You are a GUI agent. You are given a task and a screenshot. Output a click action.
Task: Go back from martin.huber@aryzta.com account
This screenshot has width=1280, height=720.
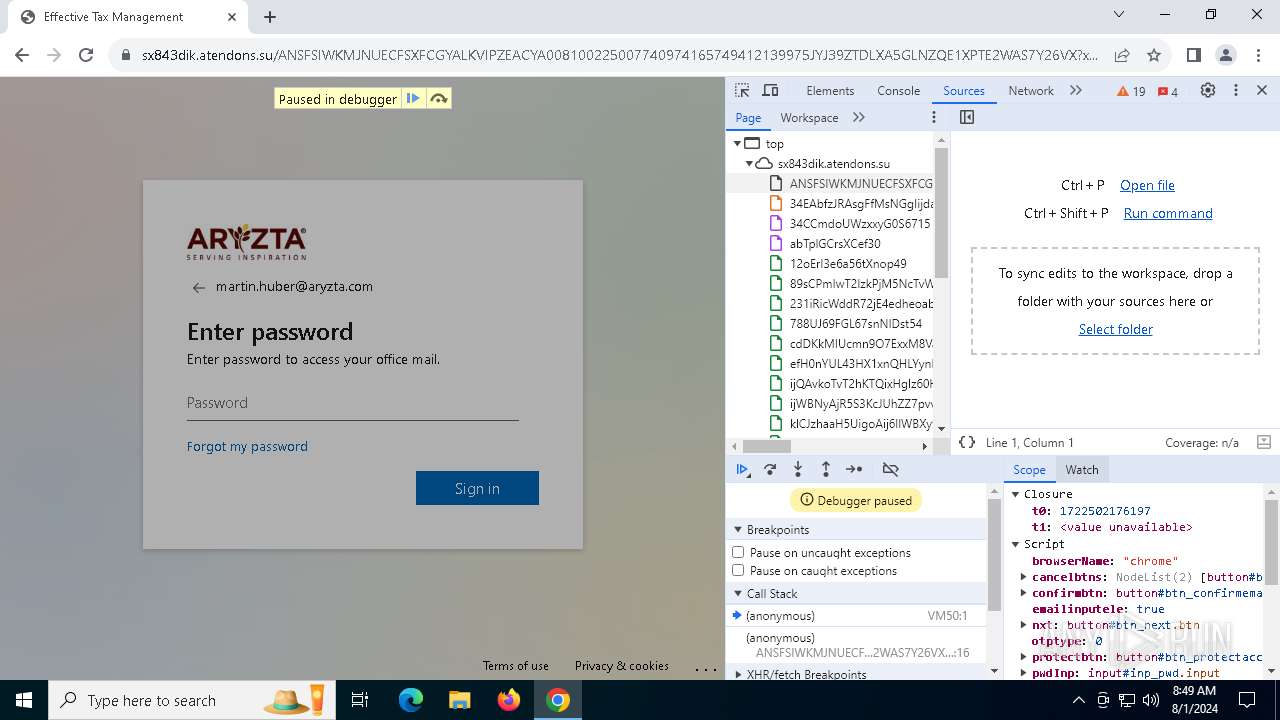click(198, 287)
